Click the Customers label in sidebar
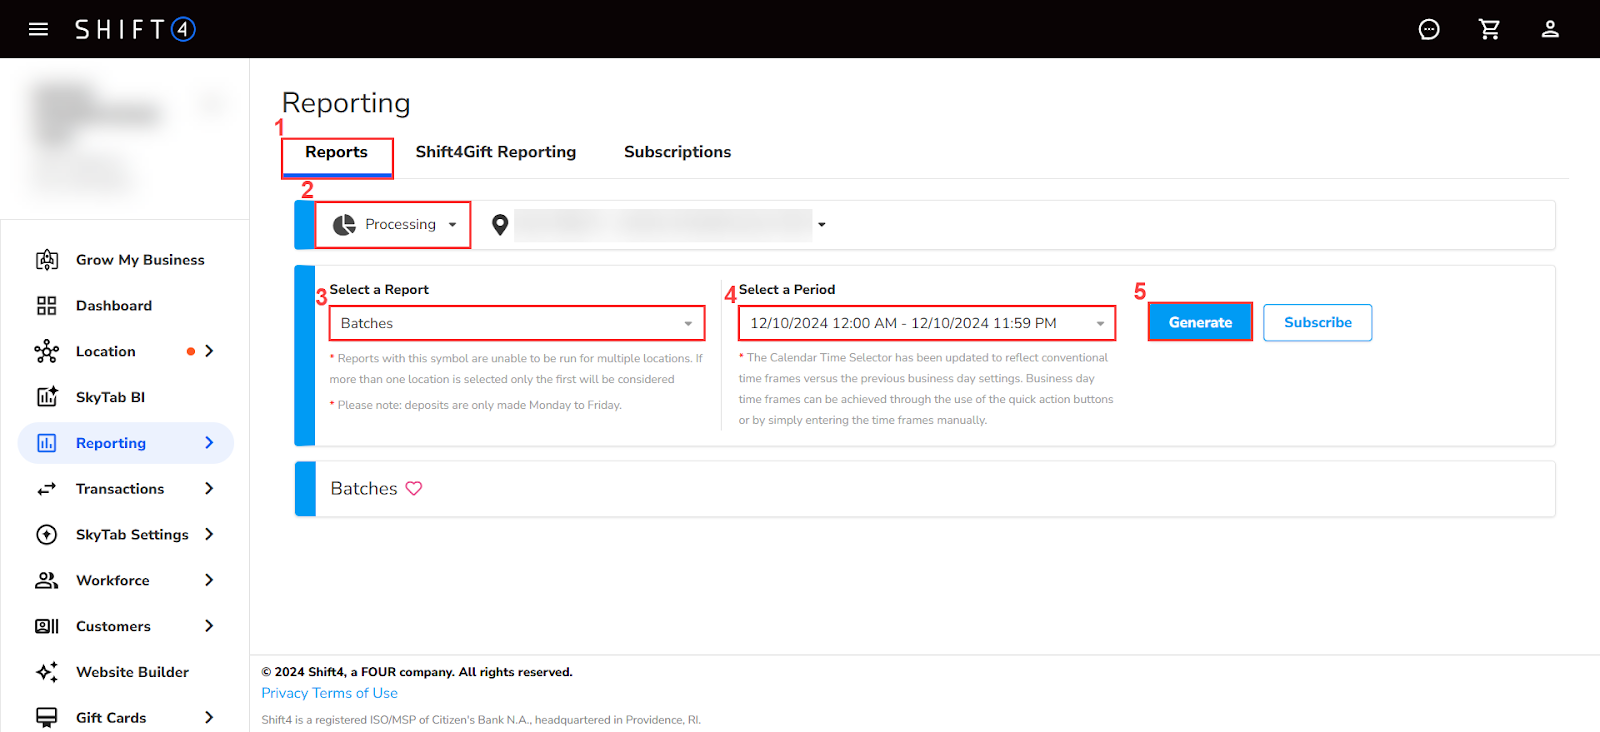This screenshot has width=1600, height=732. pos(113,627)
